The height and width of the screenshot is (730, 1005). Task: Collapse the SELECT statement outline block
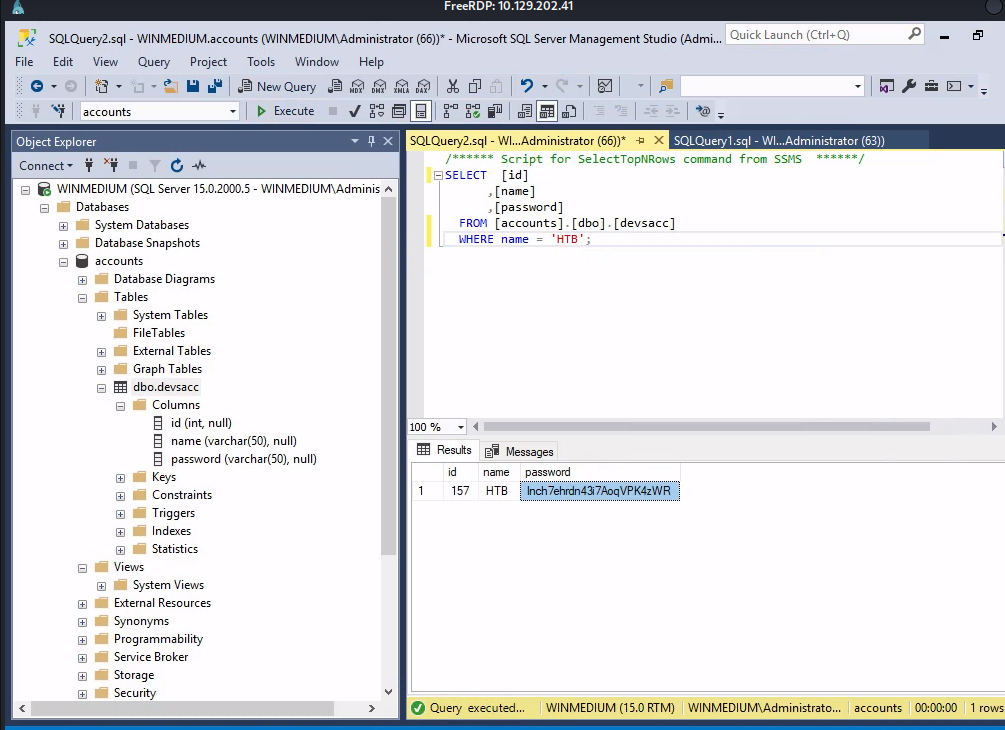437,176
